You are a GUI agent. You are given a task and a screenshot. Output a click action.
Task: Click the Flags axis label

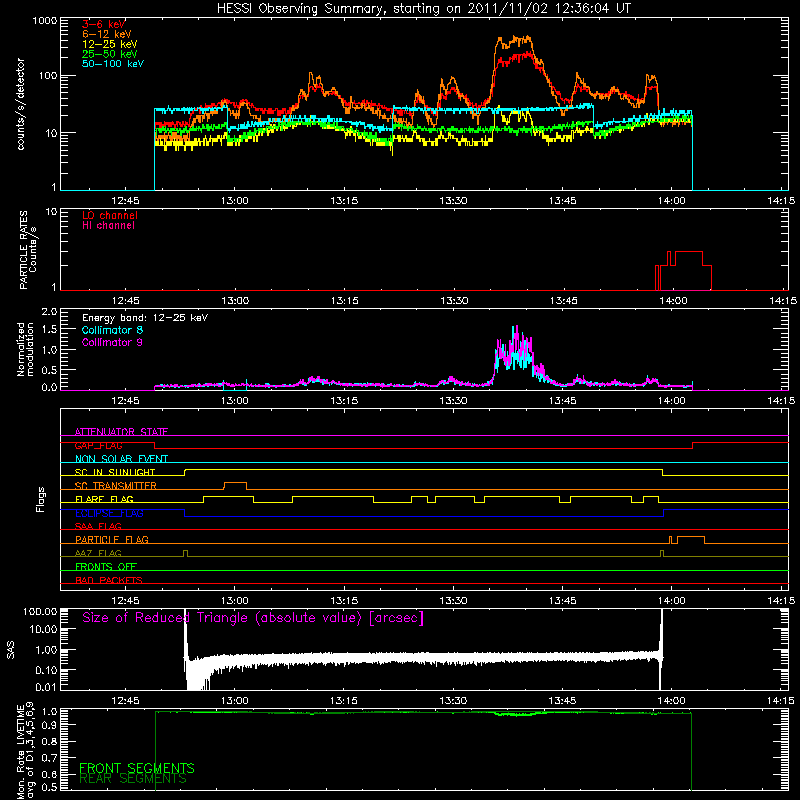coord(41,499)
